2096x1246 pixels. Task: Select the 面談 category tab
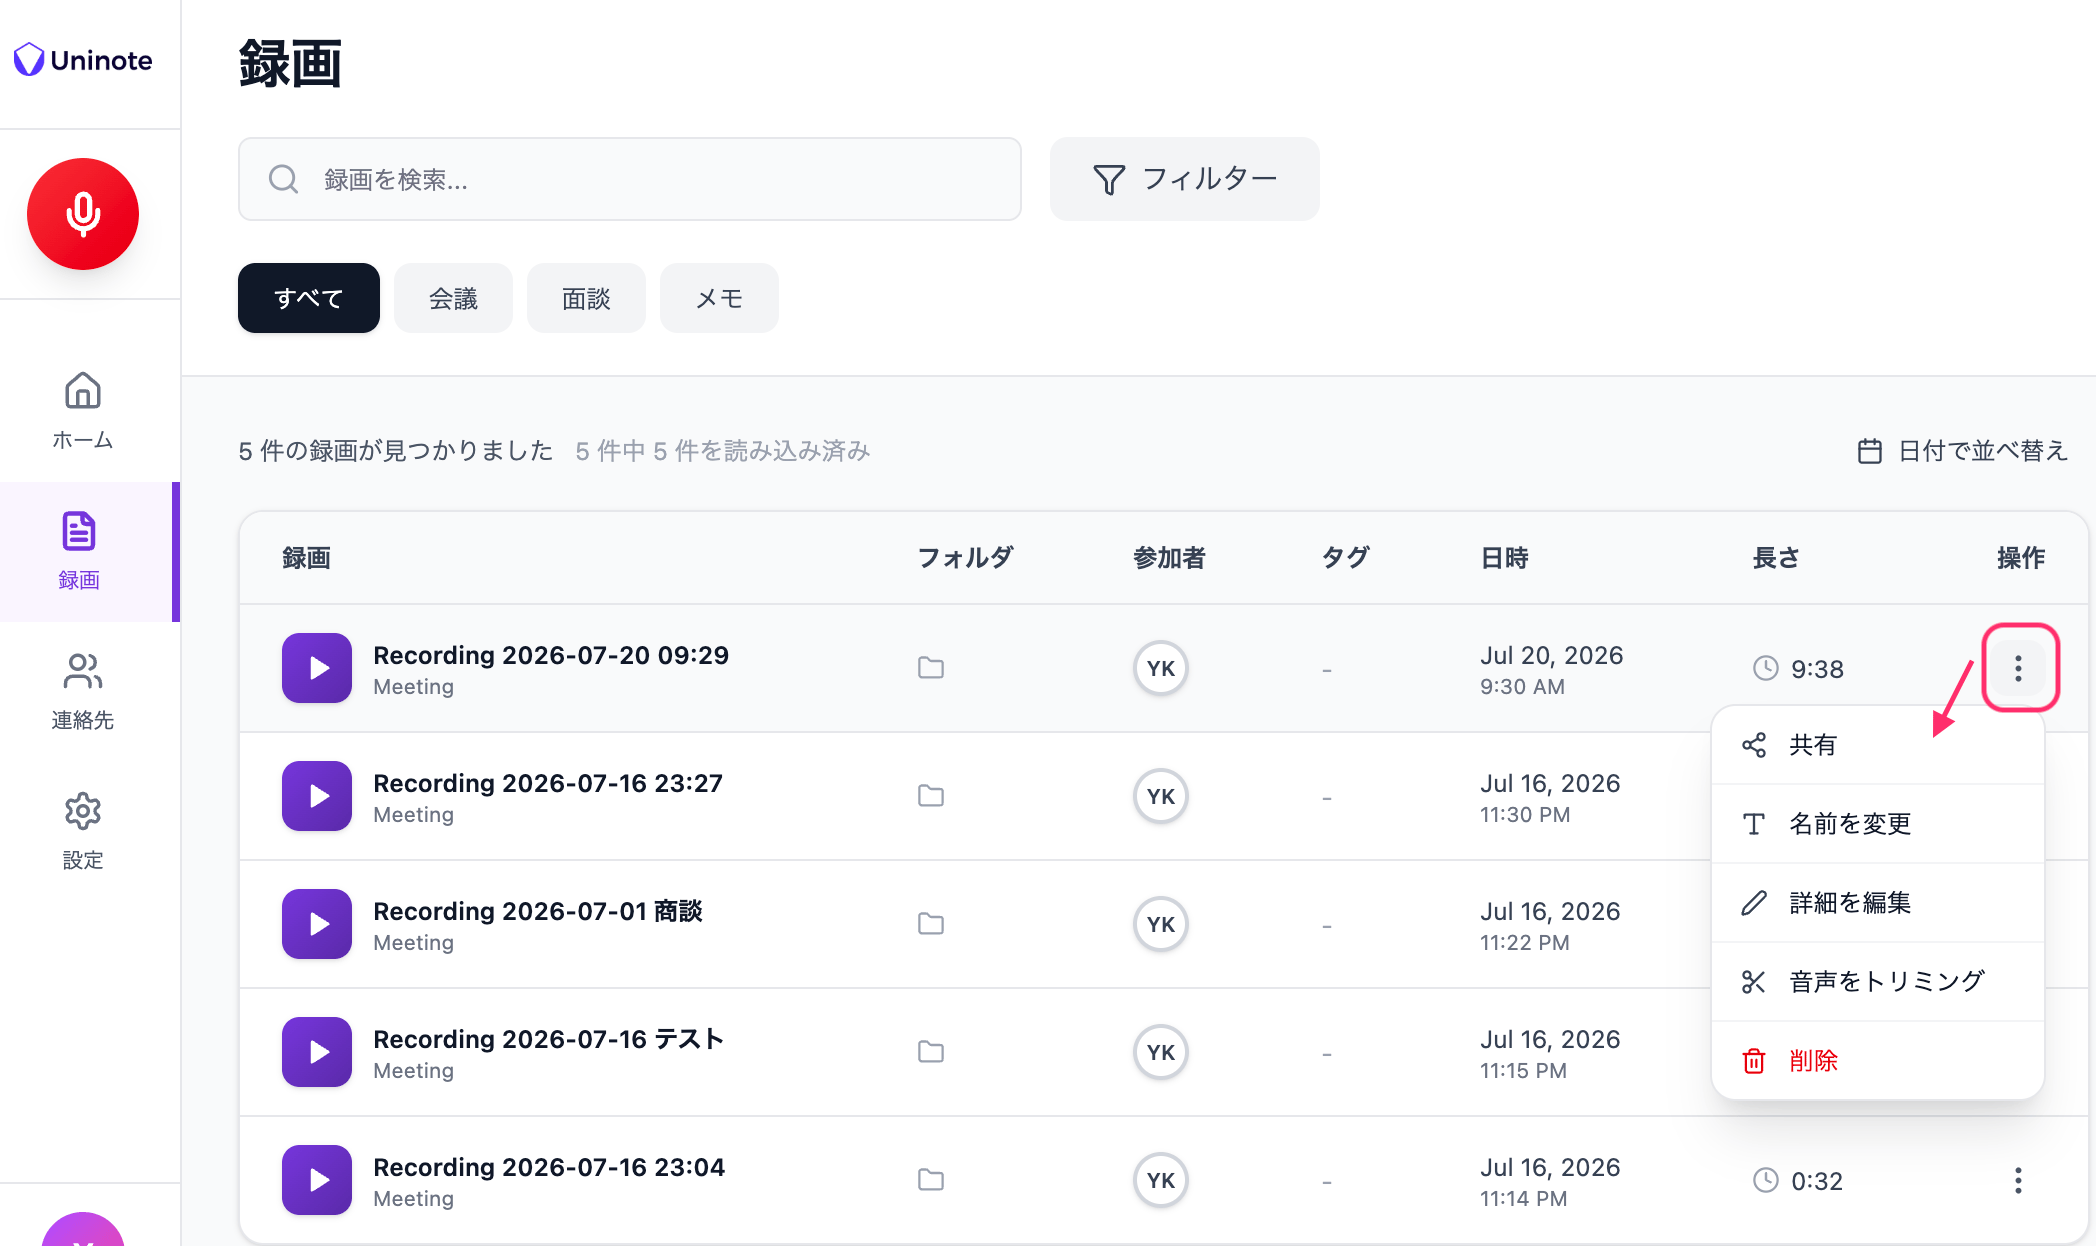pos(586,298)
